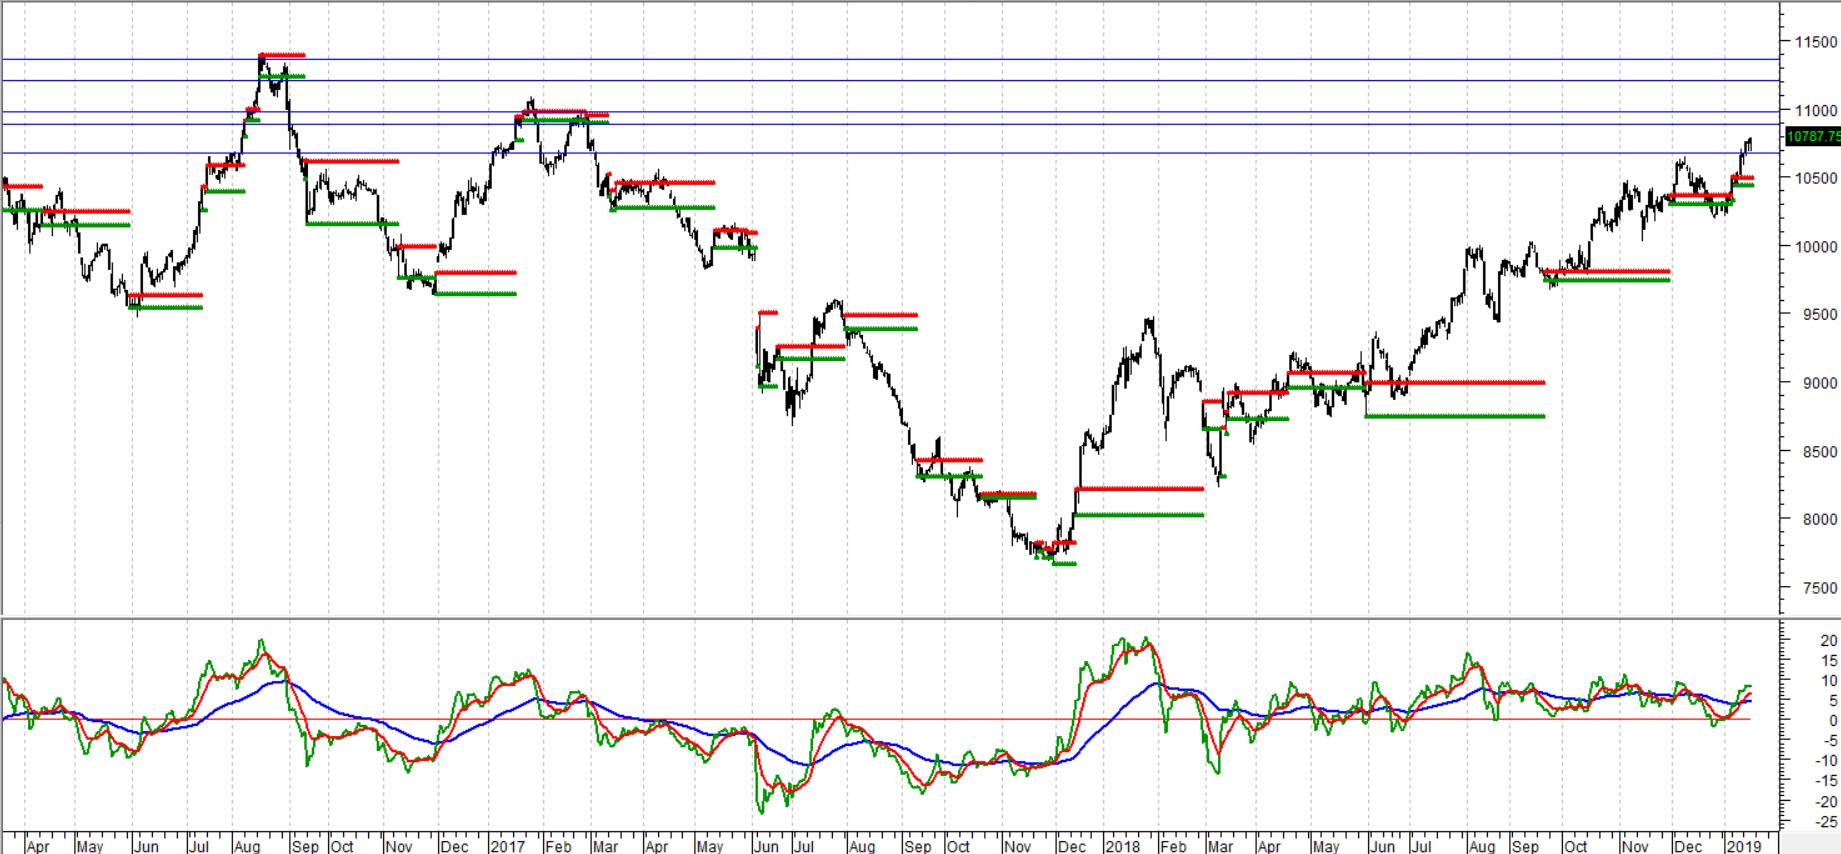The width and height of the screenshot is (1841, 854).
Task: Click the oscillator scale value -15
Action: pyautogui.click(x=1826, y=781)
